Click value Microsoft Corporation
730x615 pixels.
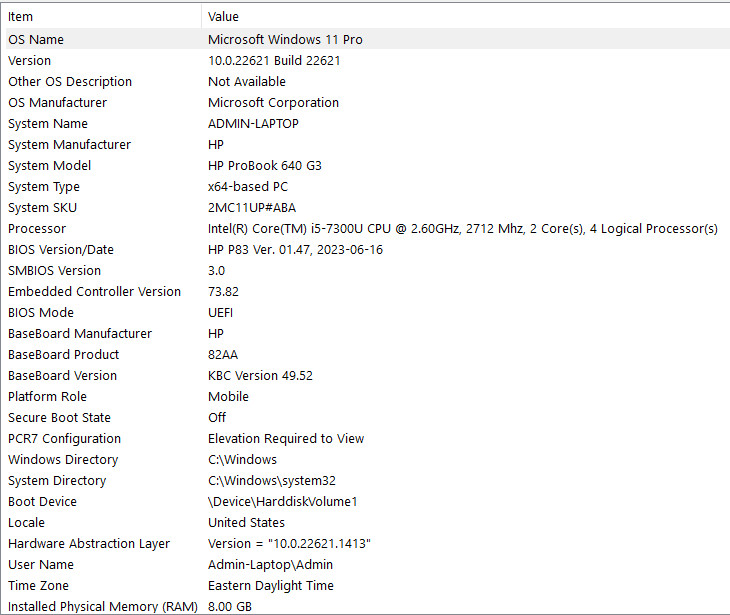coord(273,102)
